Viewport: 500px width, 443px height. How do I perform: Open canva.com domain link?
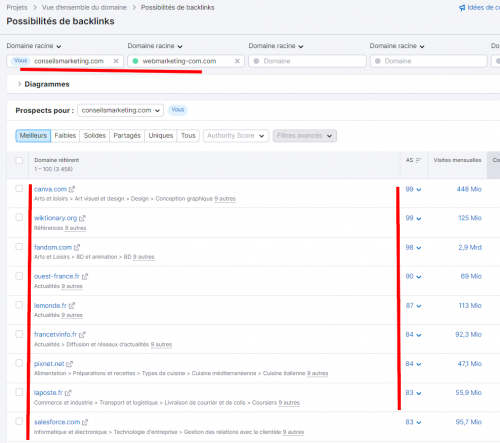click(x=50, y=189)
